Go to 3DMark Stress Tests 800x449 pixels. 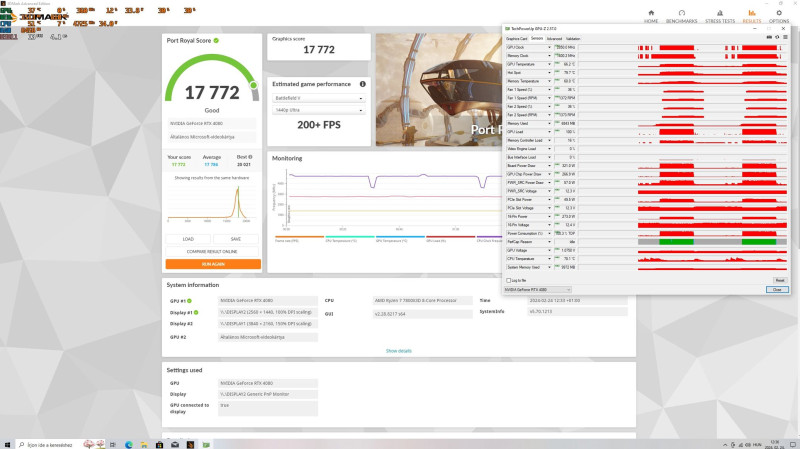coord(720,16)
